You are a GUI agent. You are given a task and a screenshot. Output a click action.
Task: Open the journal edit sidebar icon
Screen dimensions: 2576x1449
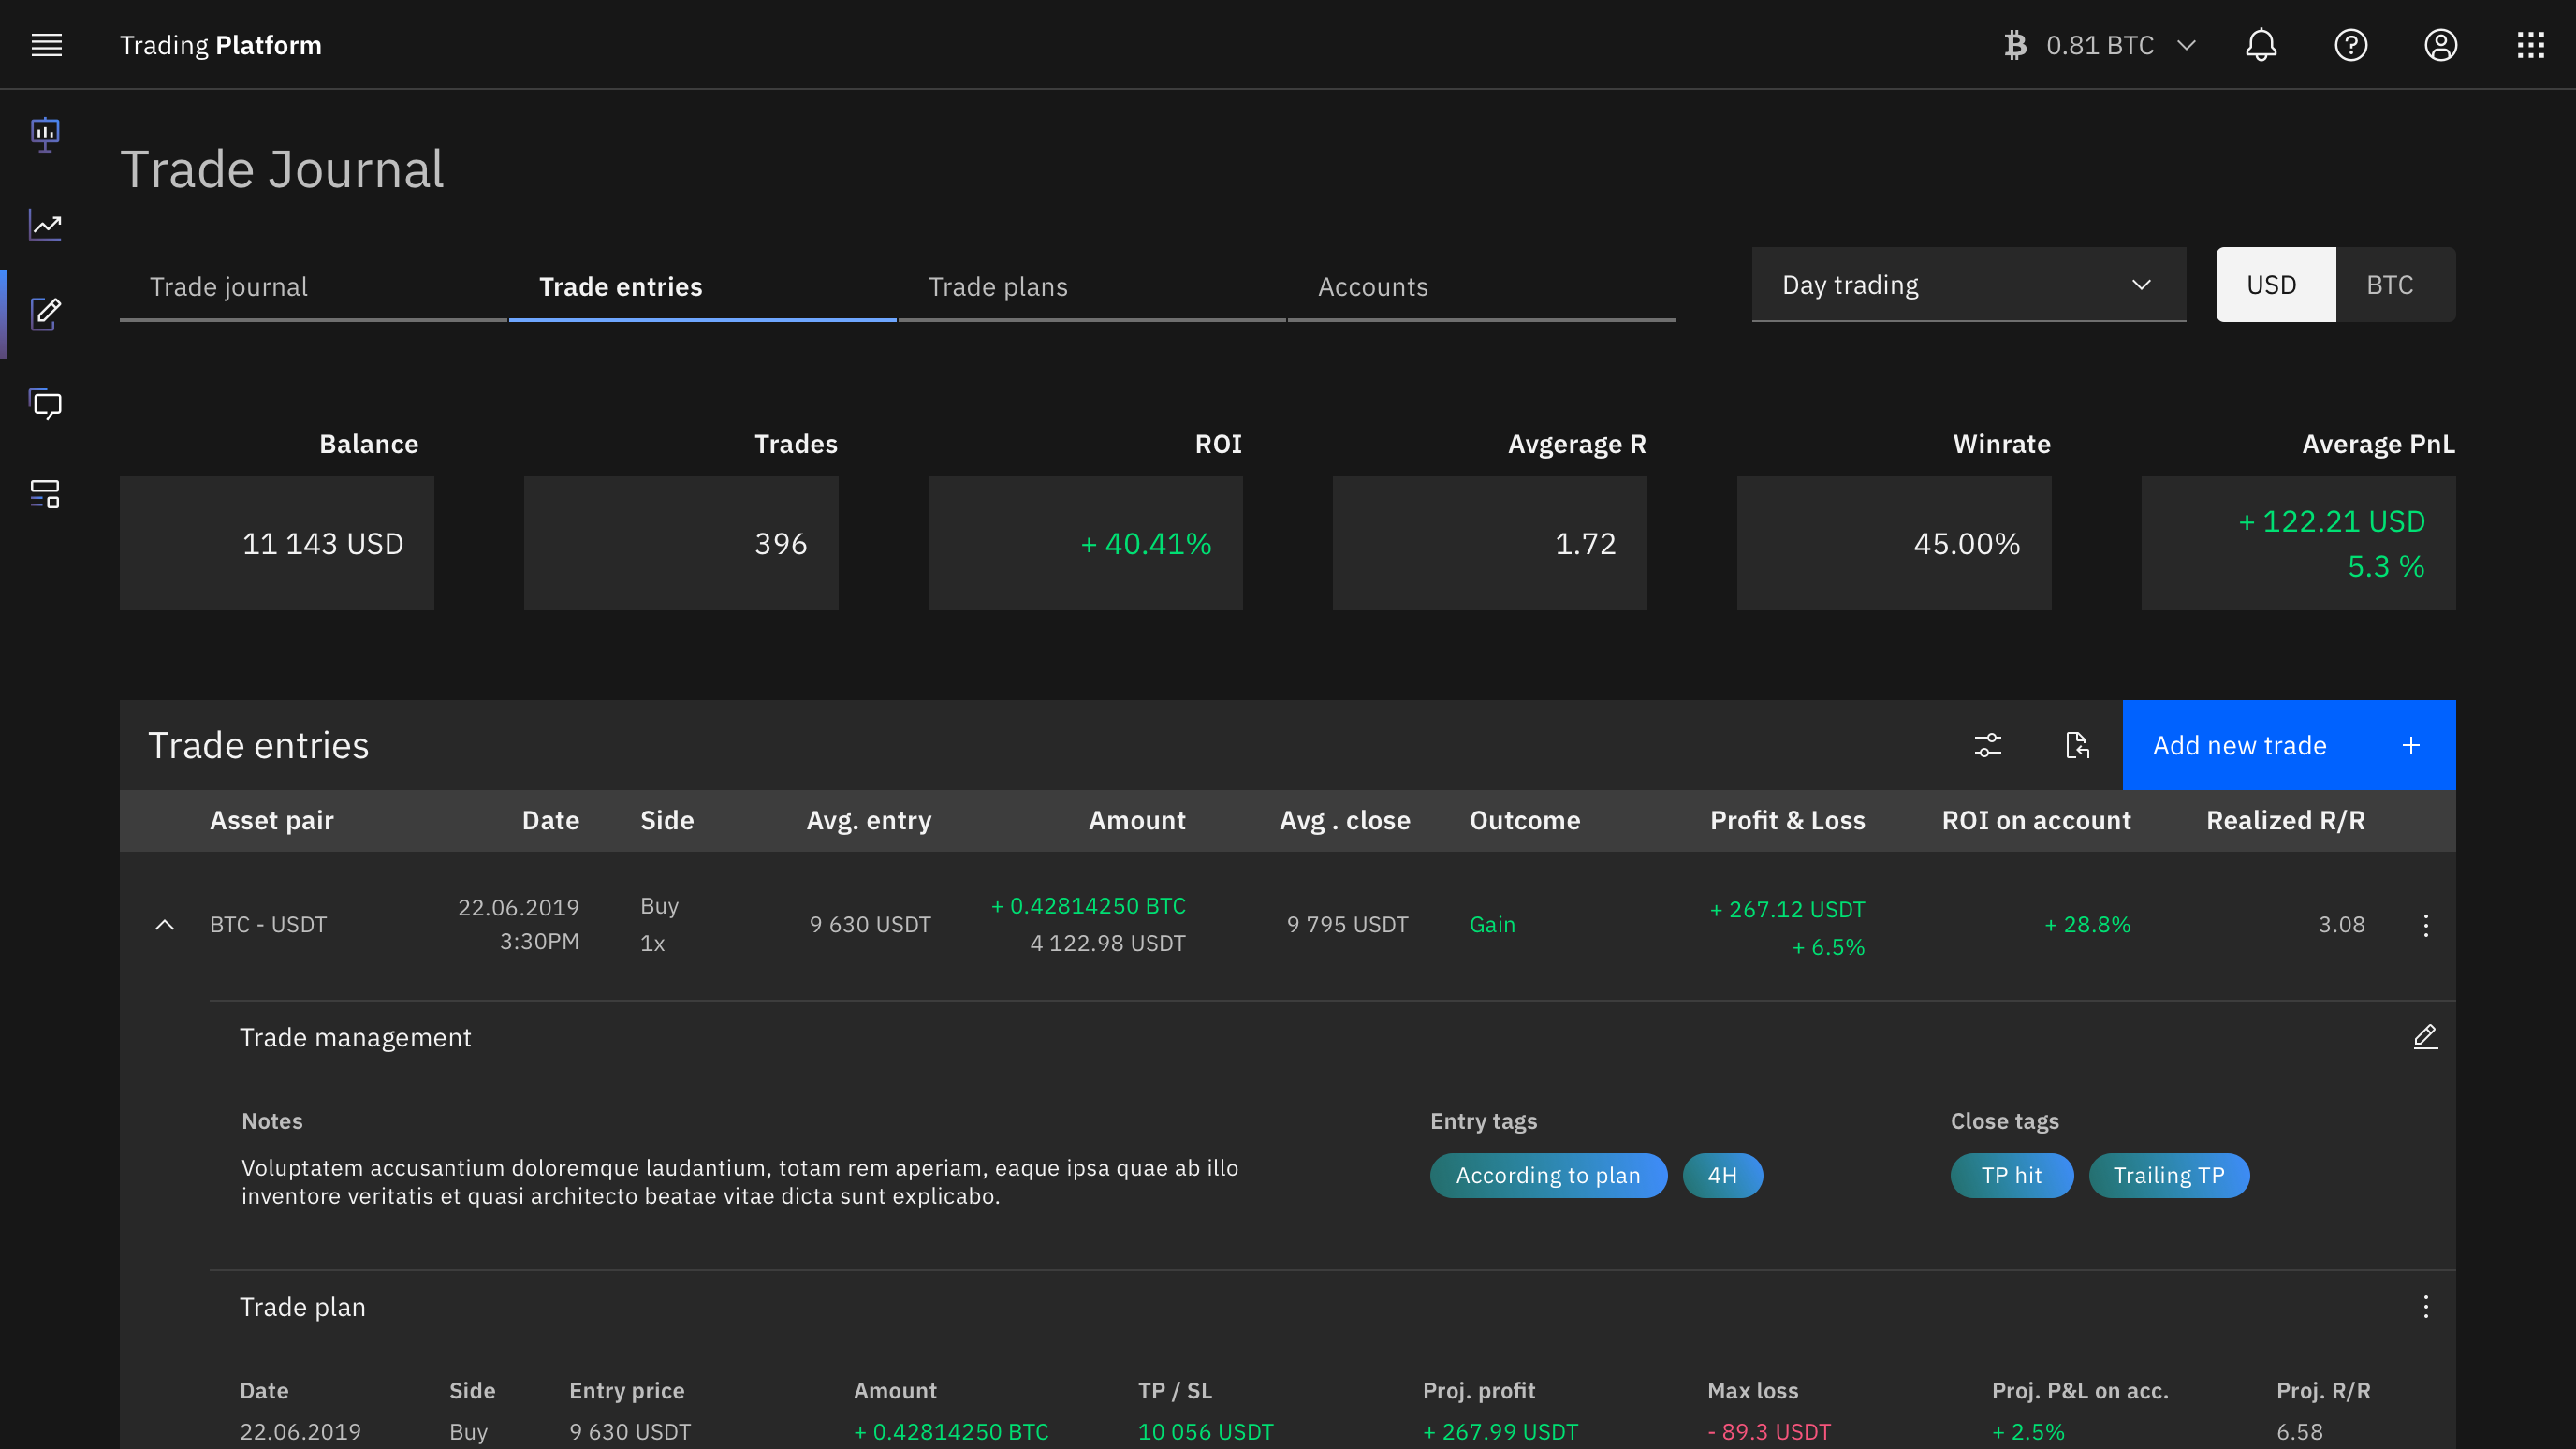[45, 314]
